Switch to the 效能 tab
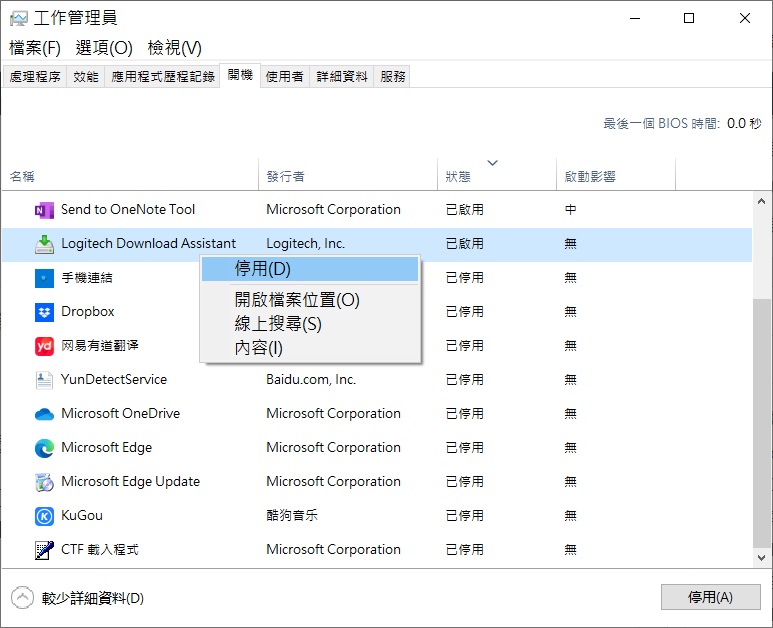The height and width of the screenshot is (628, 773). [x=86, y=76]
